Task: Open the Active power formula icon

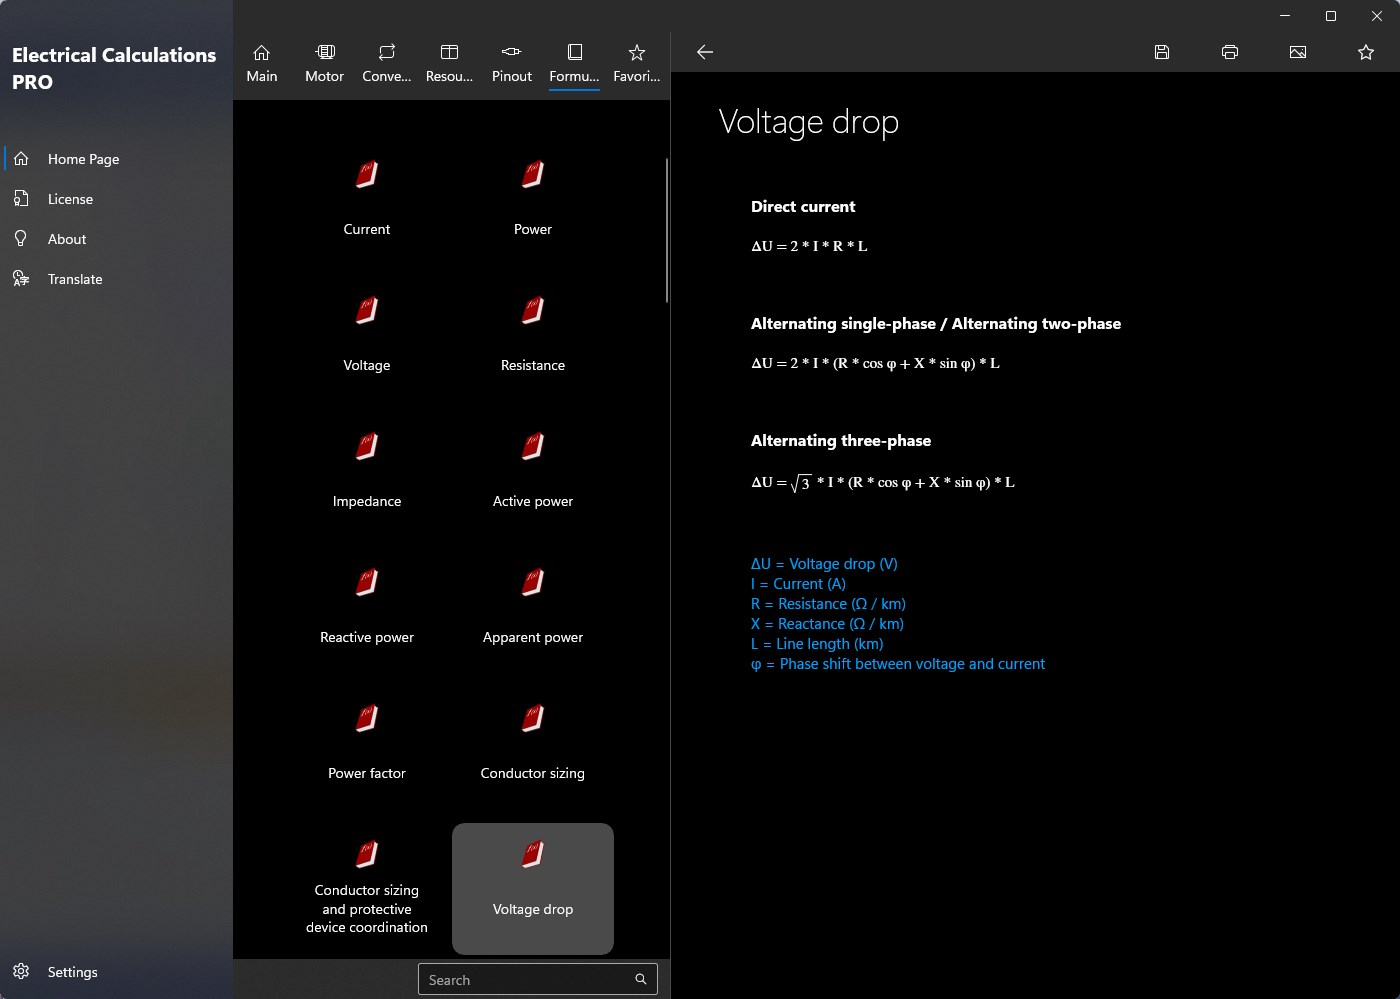Action: [533, 447]
